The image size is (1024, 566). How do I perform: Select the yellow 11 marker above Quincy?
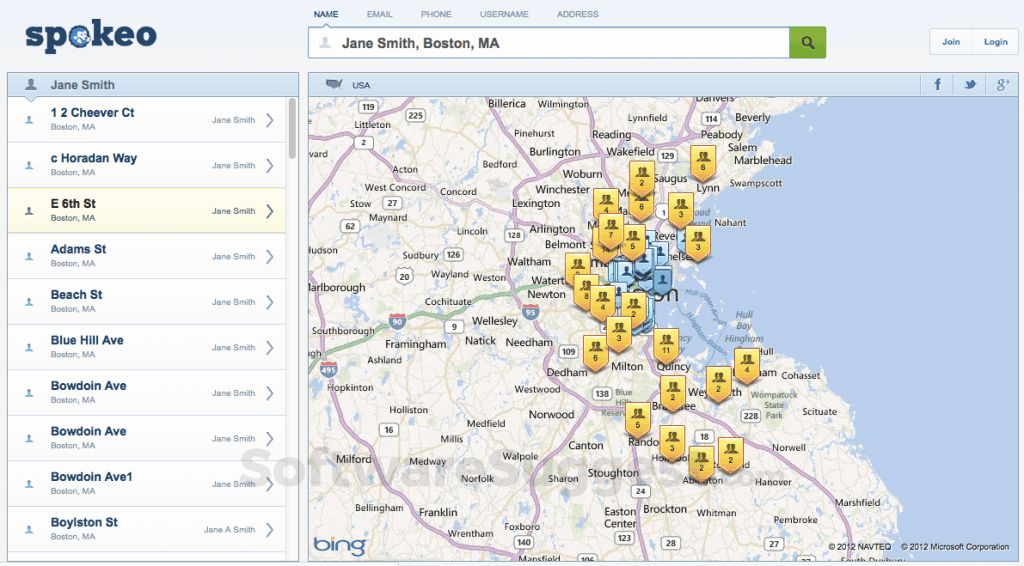666,345
